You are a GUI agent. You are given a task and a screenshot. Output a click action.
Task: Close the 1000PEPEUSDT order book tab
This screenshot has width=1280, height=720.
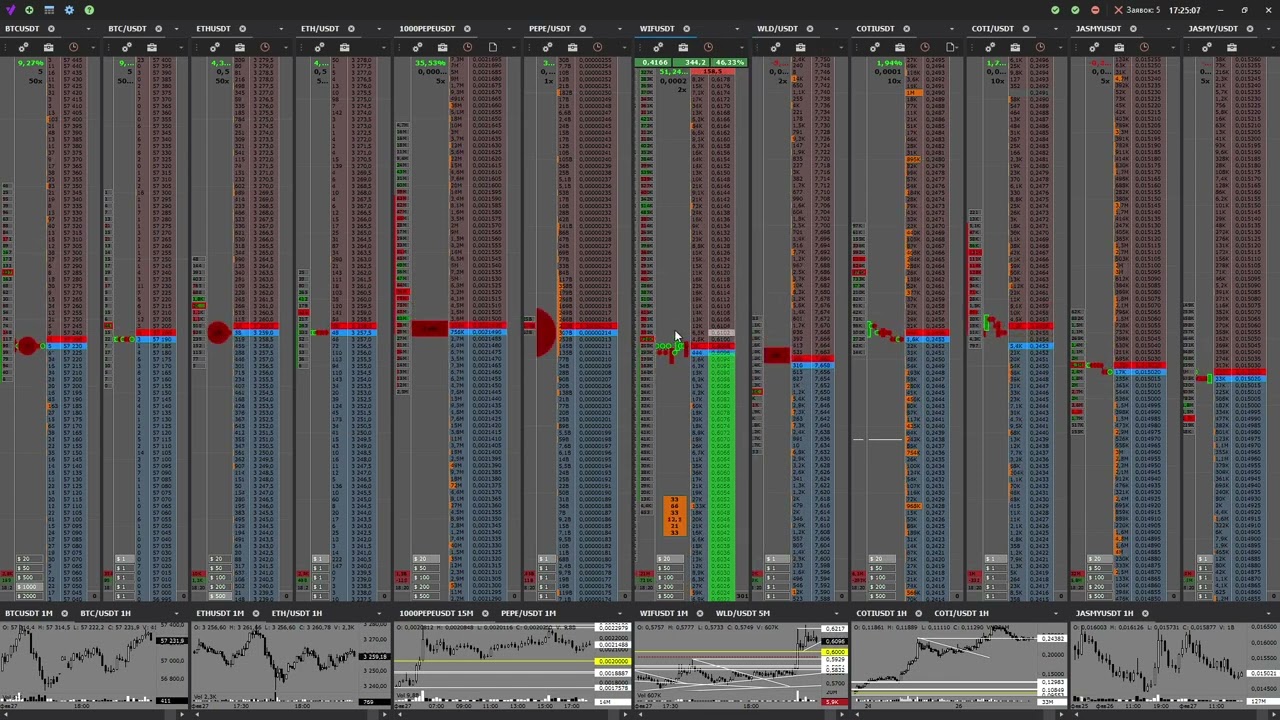tap(467, 29)
